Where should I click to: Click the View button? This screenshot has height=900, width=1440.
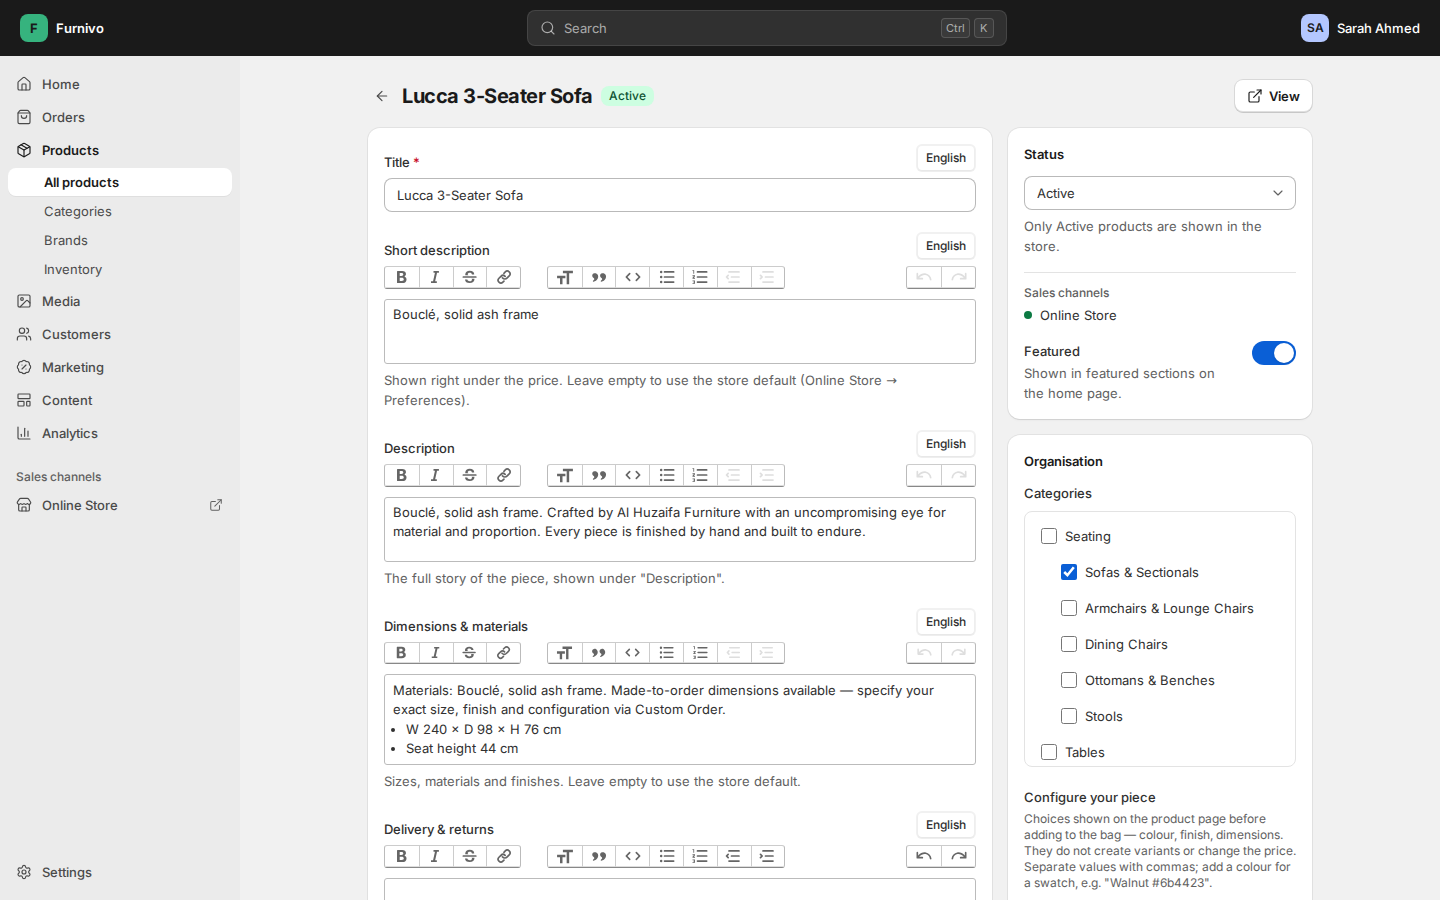pos(1273,96)
